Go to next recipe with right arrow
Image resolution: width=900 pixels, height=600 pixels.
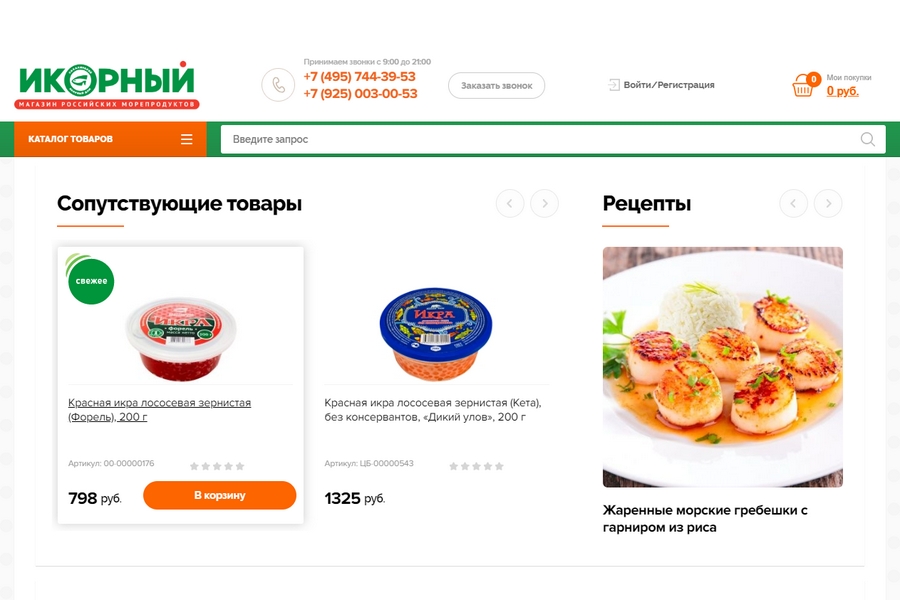828,203
